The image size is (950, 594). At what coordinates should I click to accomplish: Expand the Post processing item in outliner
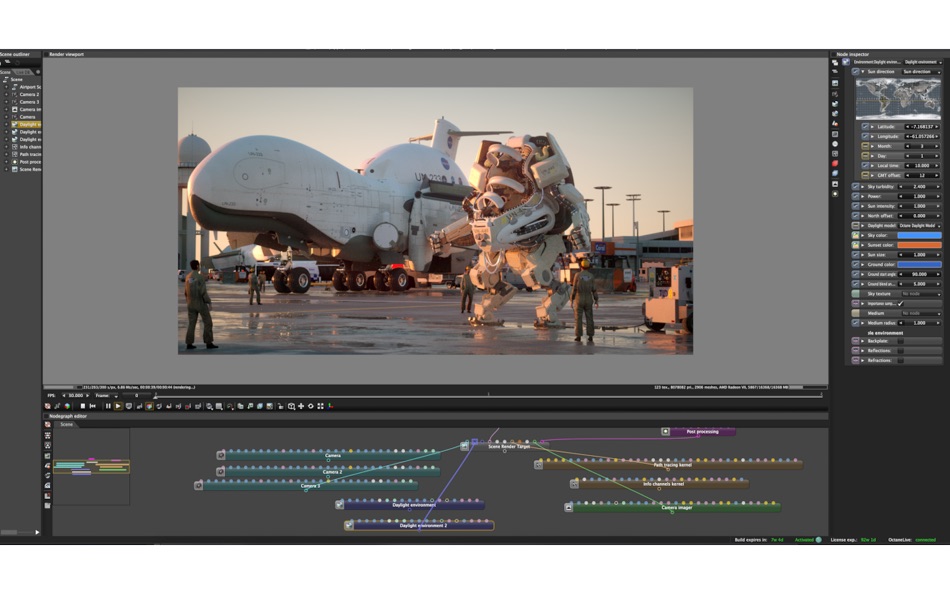(x=6, y=162)
